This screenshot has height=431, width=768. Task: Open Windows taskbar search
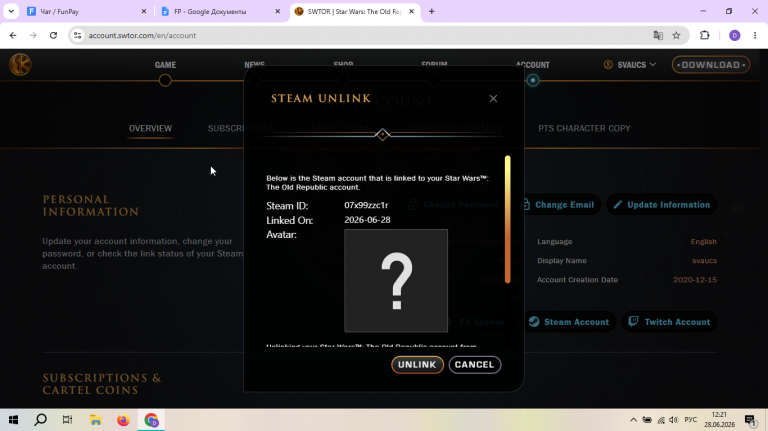coord(41,420)
